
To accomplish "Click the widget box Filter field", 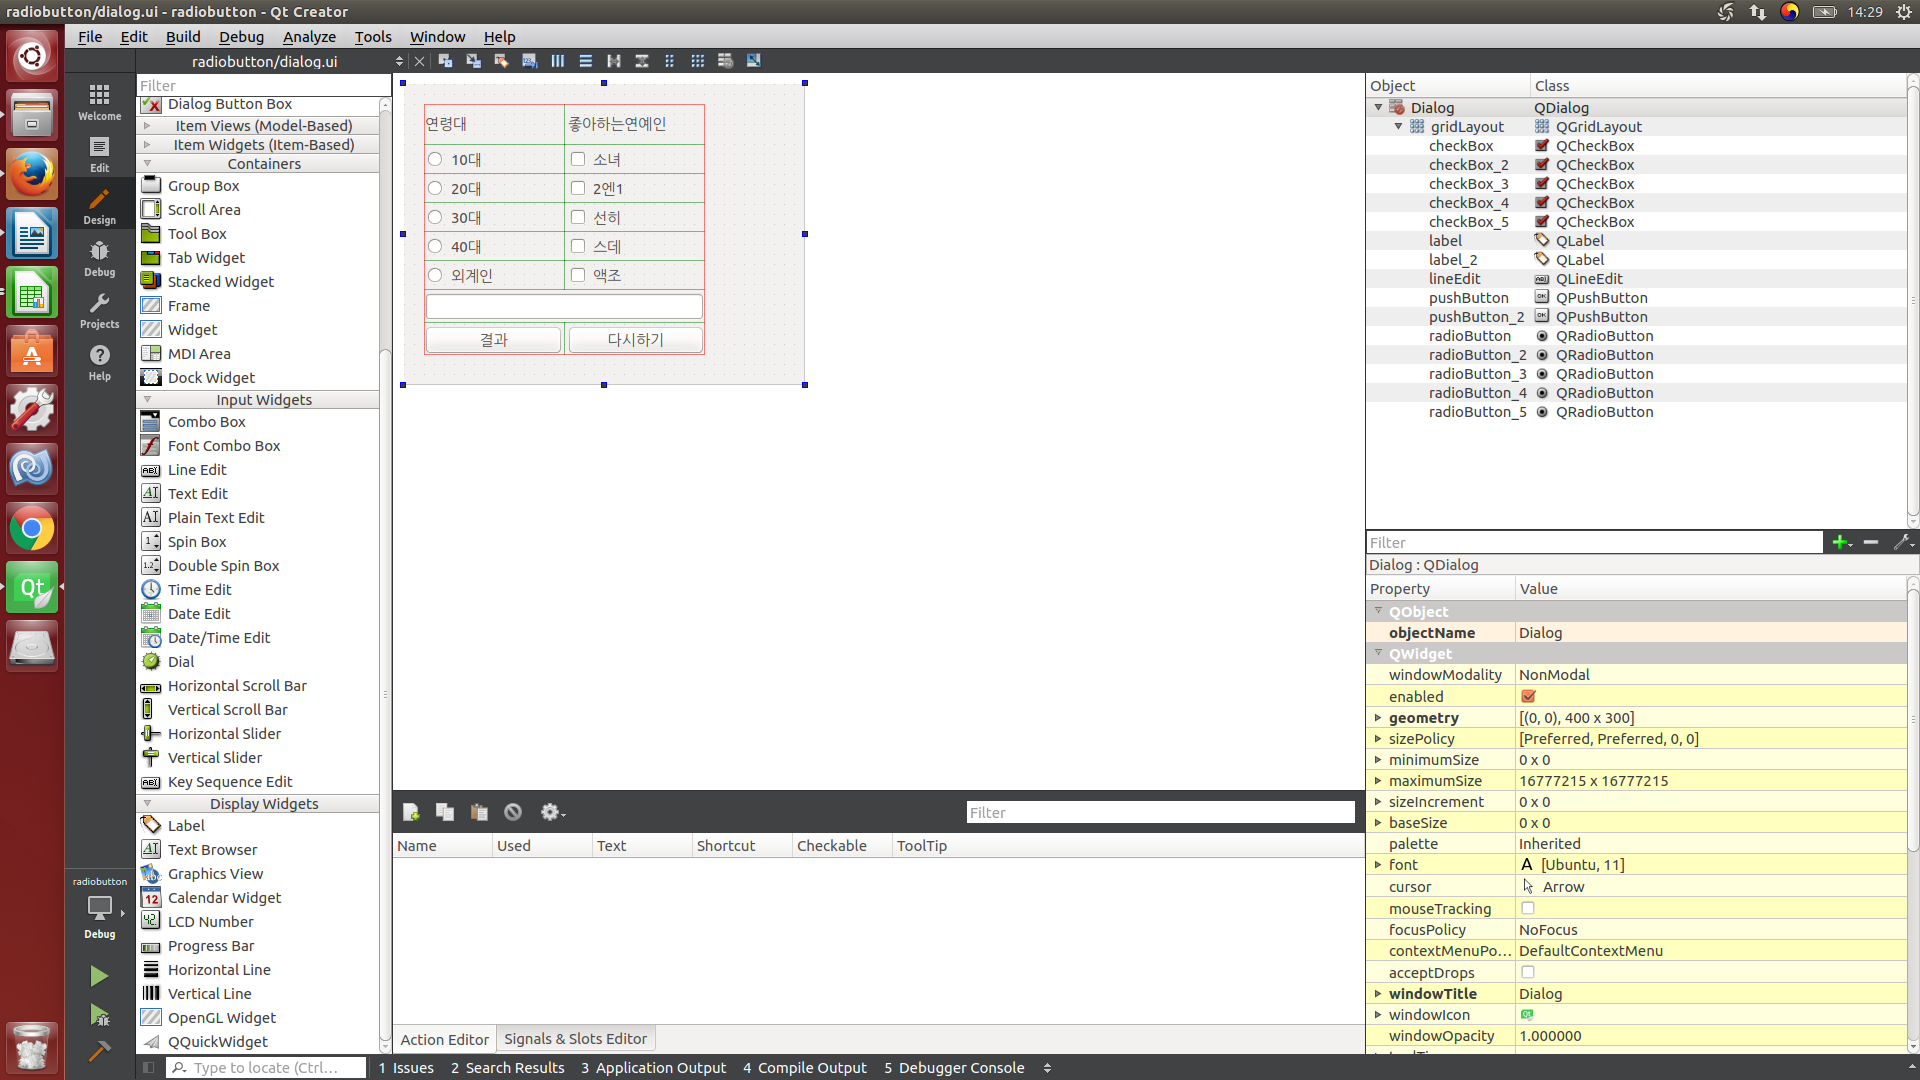I will [258, 86].
